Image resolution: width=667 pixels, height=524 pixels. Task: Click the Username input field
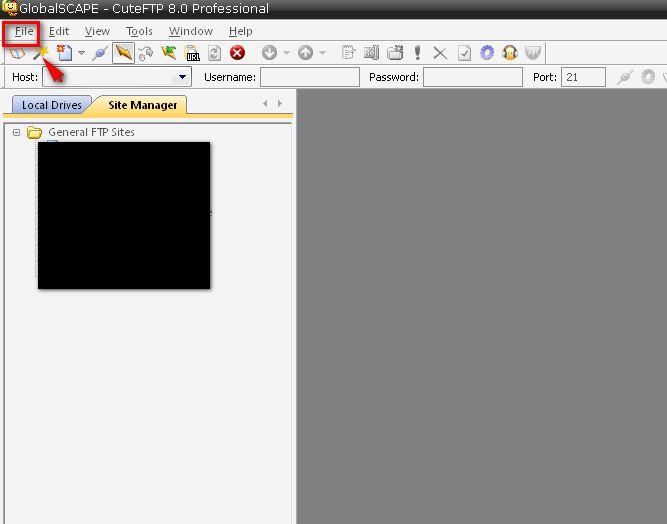(x=309, y=77)
